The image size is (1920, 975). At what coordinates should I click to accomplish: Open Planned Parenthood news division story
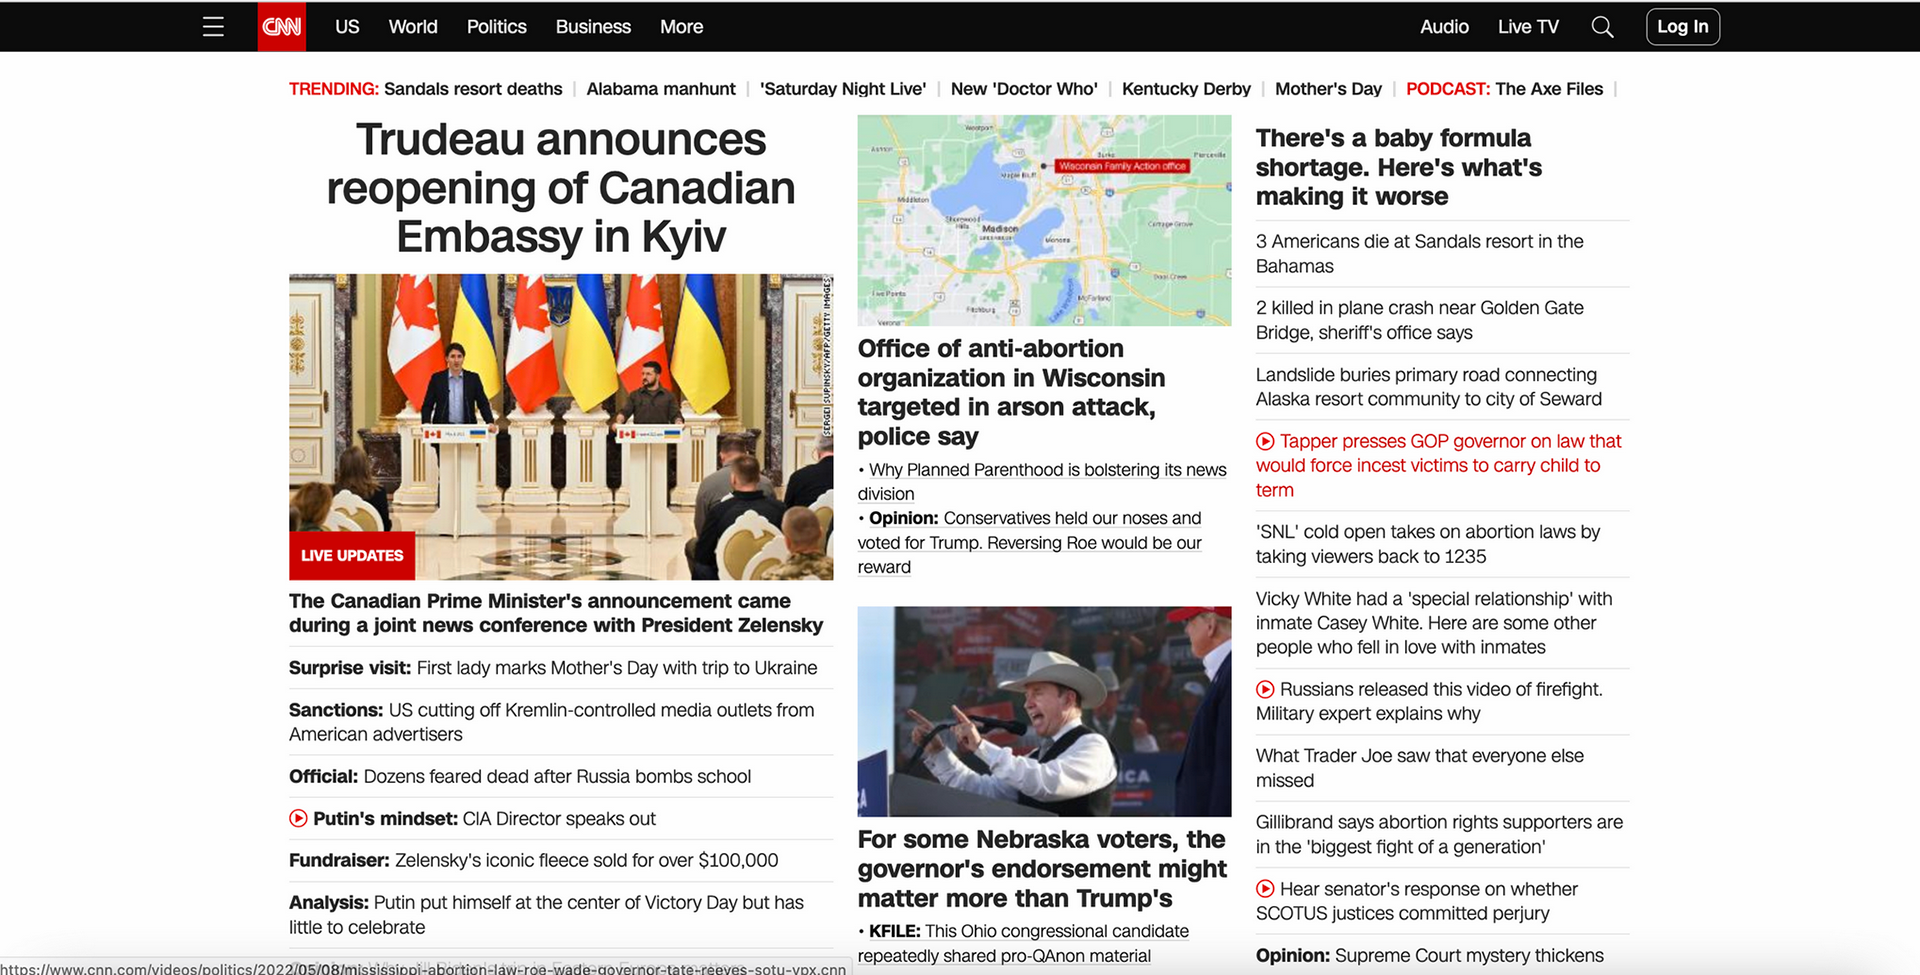1042,482
